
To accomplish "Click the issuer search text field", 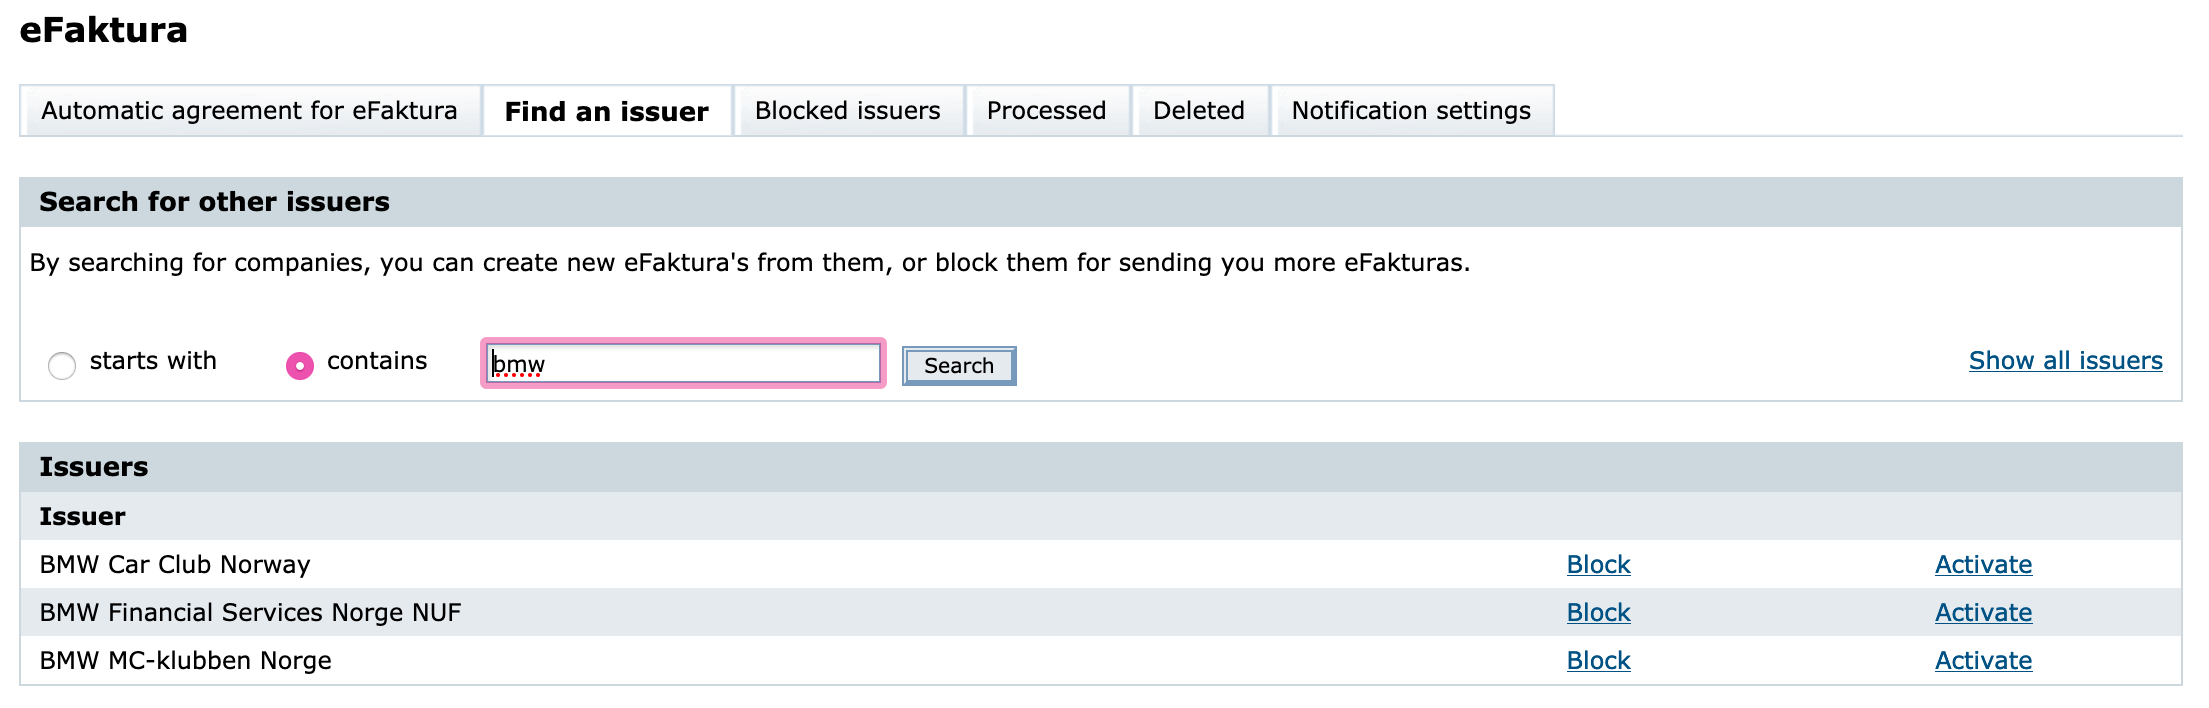I will click(684, 363).
